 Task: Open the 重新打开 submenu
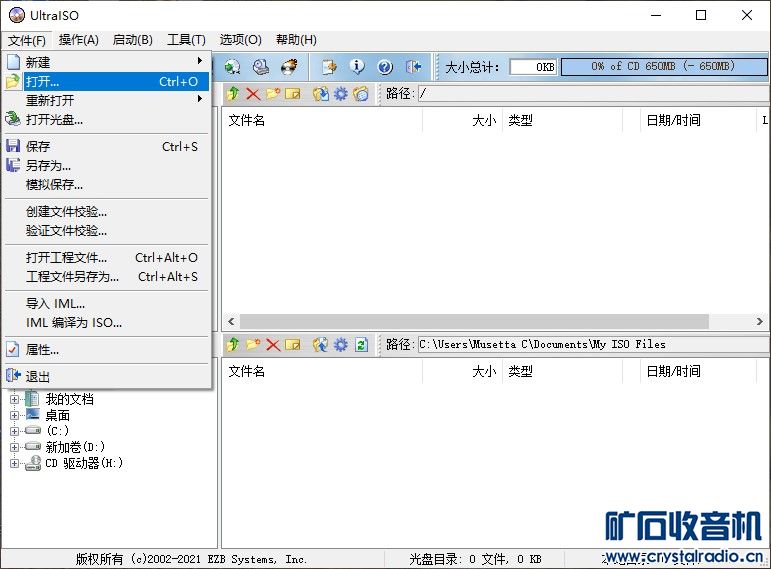coord(107,100)
